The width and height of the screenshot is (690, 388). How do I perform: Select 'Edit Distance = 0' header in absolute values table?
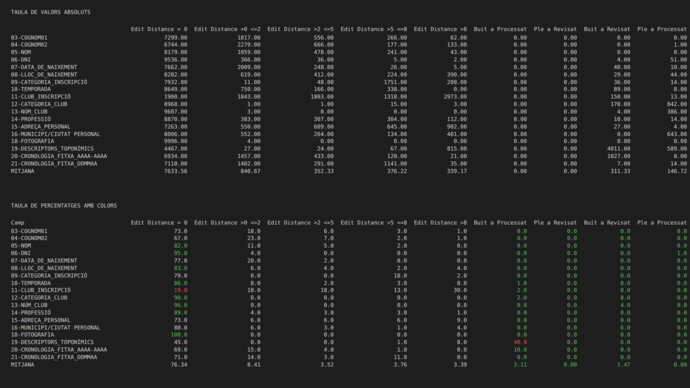(x=159, y=29)
